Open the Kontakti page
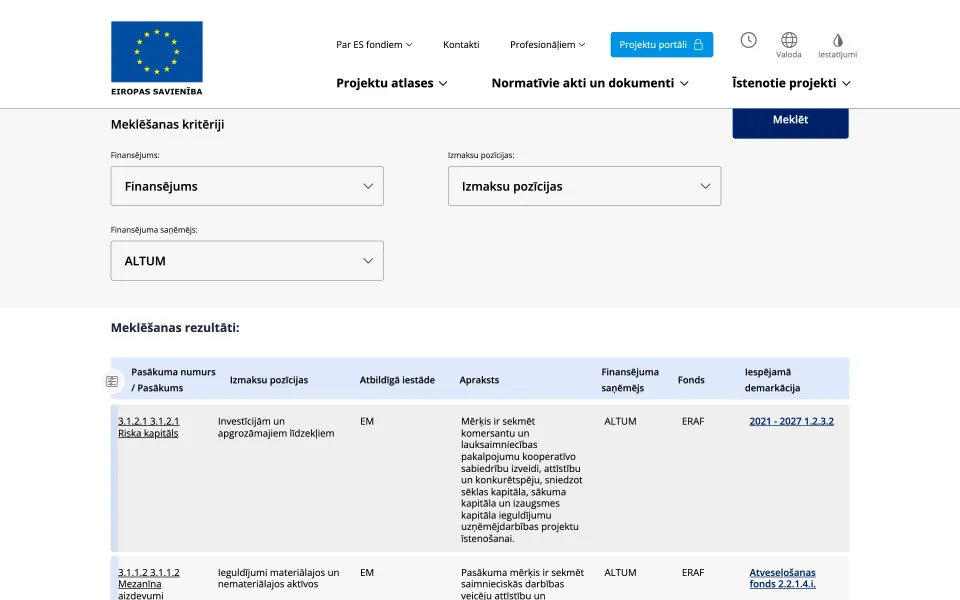 [461, 45]
